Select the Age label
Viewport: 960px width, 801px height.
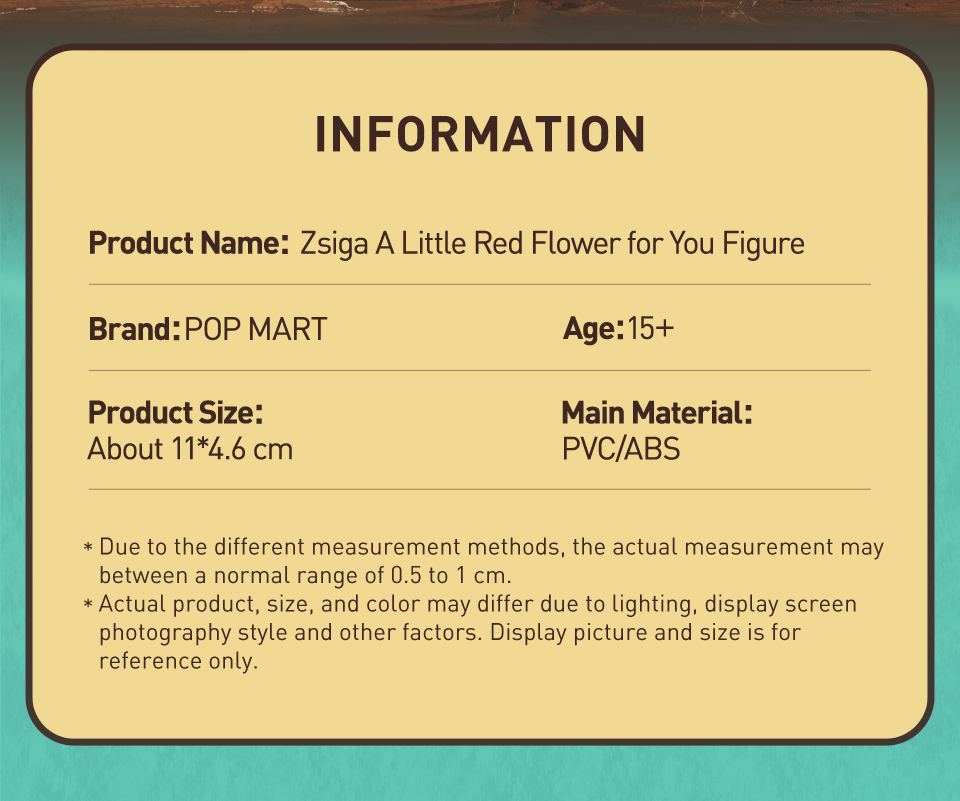[x=593, y=328]
